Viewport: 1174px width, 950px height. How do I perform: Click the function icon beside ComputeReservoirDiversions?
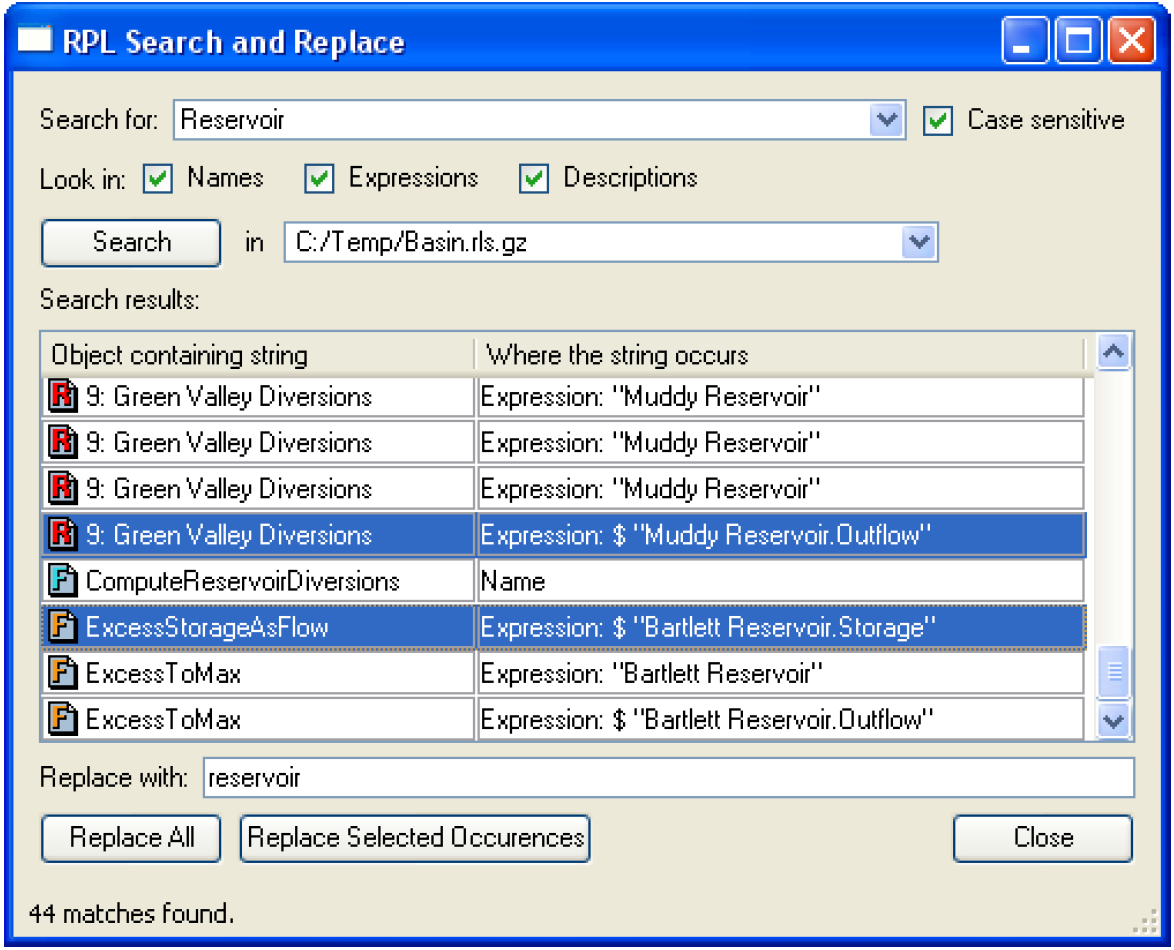(x=63, y=581)
